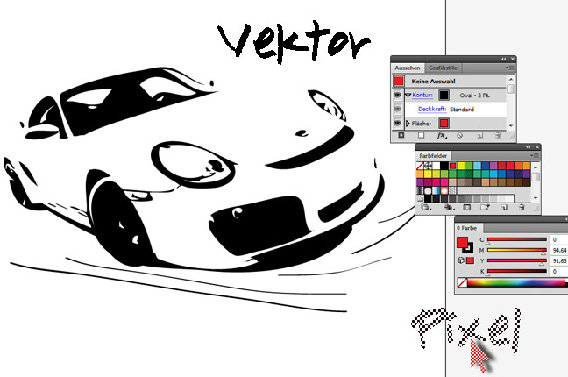Viewport: 568px width, 377px height.
Task: Toggle visibility eye of Fläche row
Action: click(397, 123)
